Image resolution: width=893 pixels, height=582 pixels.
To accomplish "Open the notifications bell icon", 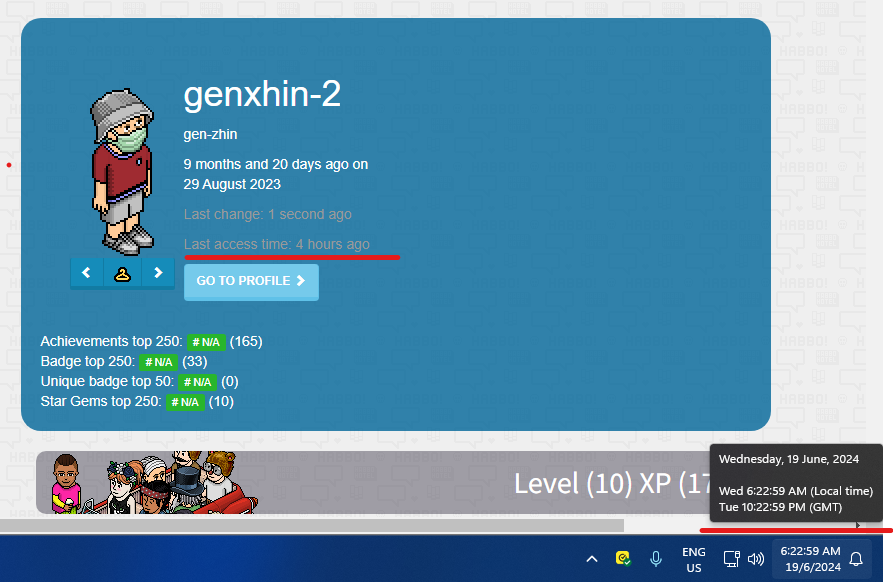I will point(856,559).
